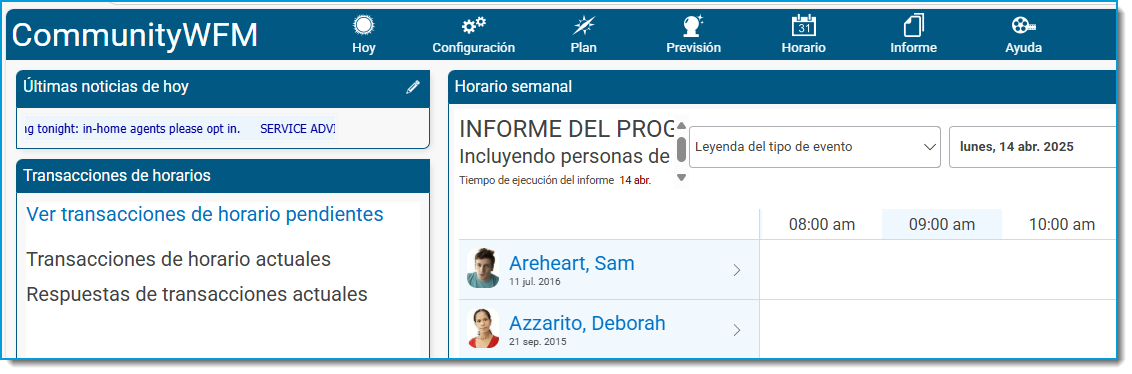Click Sam Areheart's profile photo
Viewport: 1132px width, 374px height.
(483, 269)
